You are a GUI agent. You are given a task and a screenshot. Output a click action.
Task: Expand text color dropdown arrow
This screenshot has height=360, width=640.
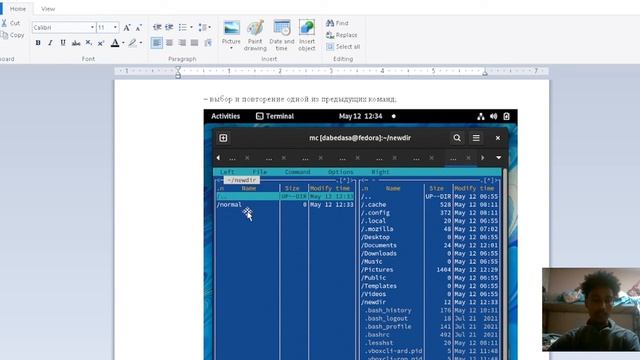click(123, 42)
